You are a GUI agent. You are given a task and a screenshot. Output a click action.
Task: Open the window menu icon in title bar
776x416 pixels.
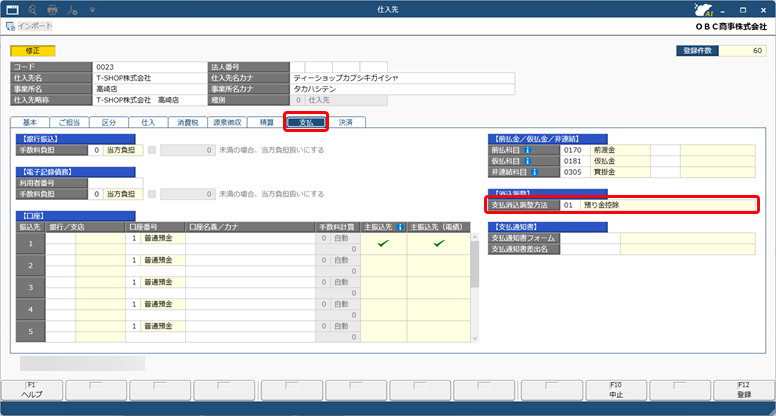click(x=12, y=9)
